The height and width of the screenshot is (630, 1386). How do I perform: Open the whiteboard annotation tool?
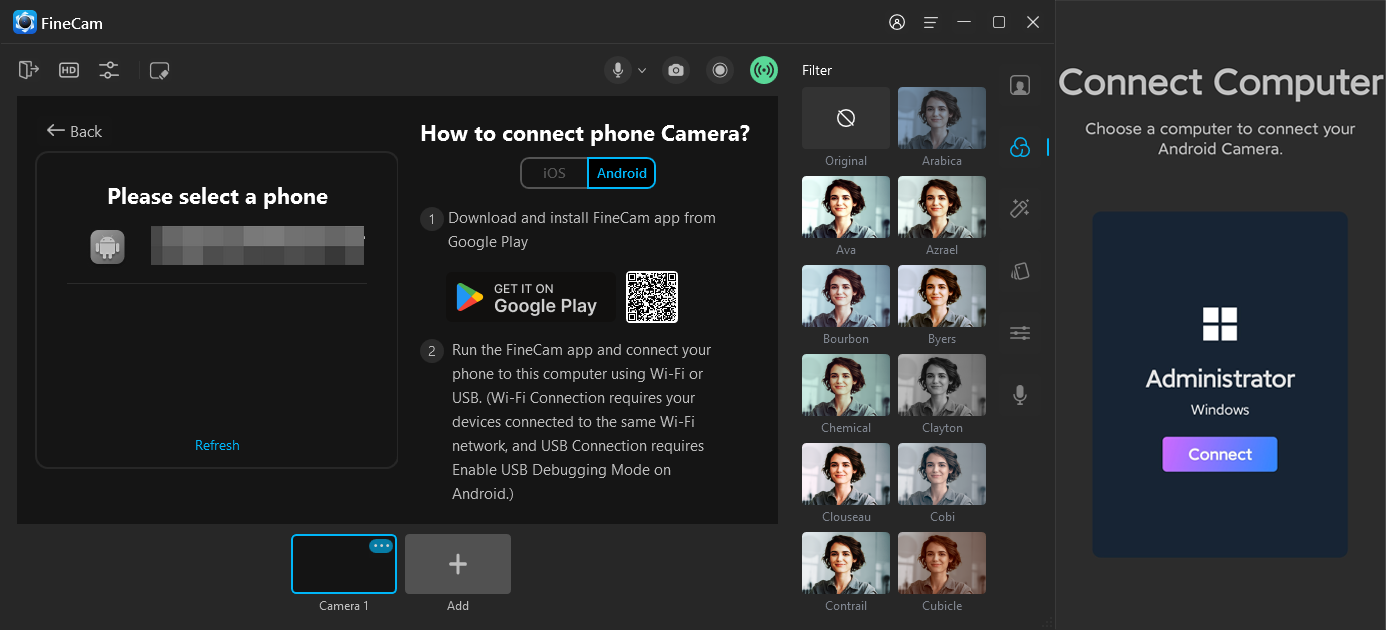pyautogui.click(x=159, y=70)
